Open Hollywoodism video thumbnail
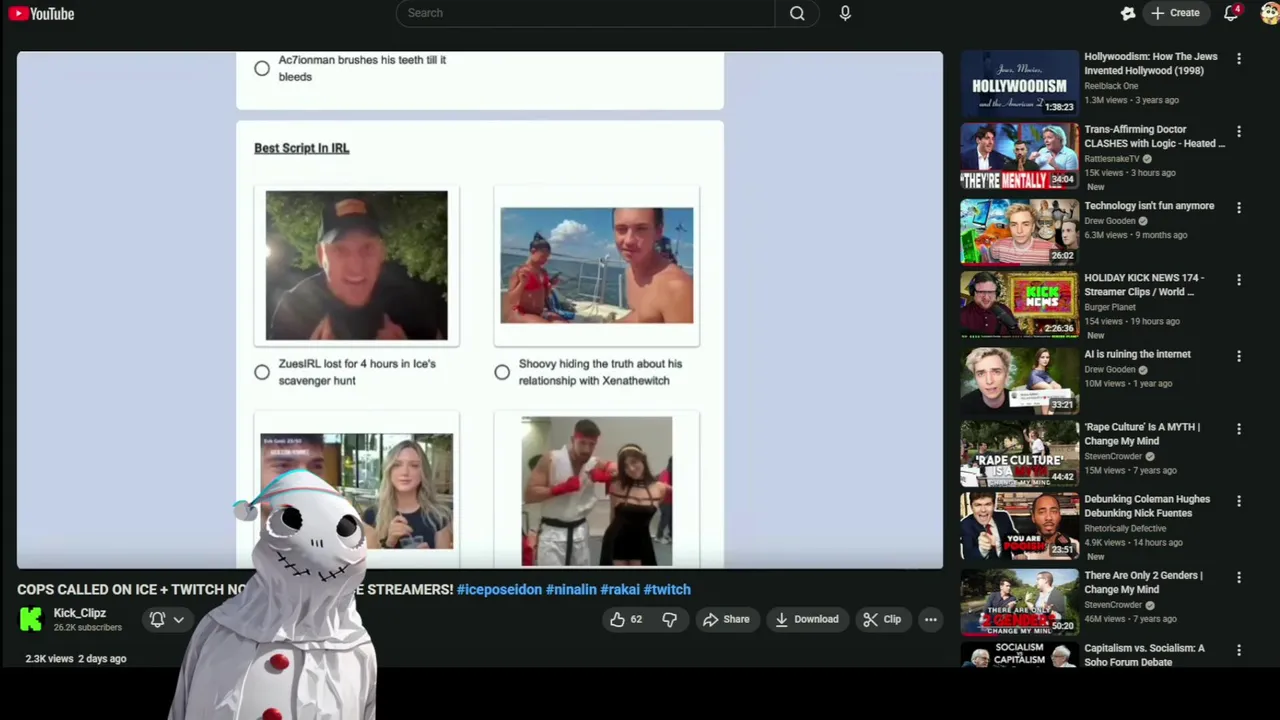This screenshot has width=1280, height=720. [1019, 83]
